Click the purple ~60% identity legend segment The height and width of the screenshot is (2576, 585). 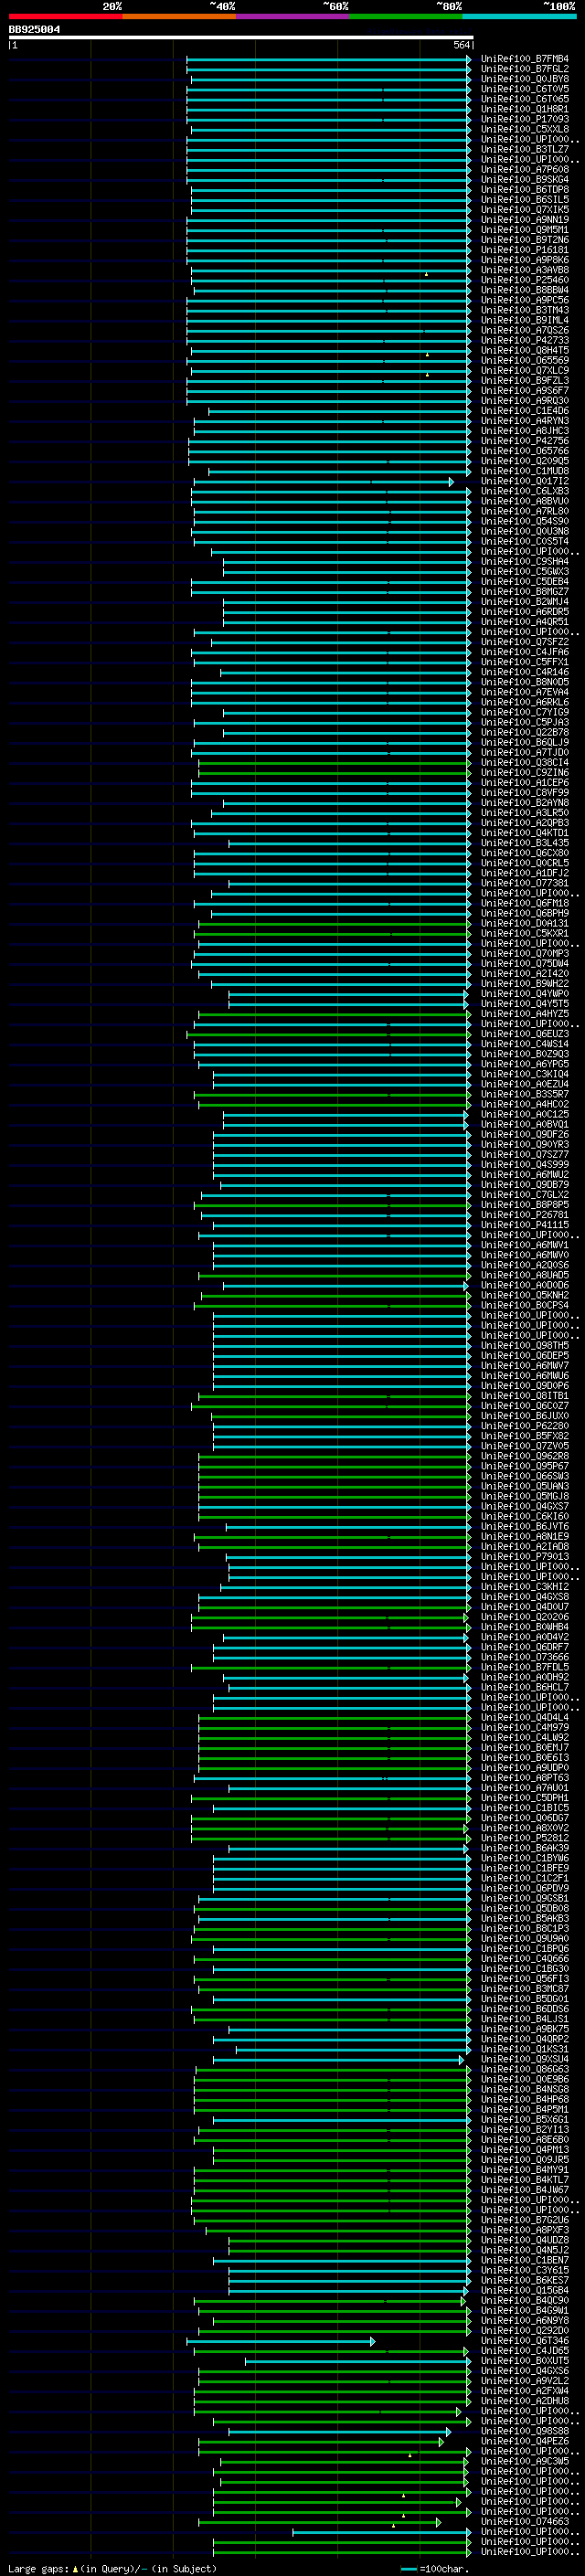point(293,16)
